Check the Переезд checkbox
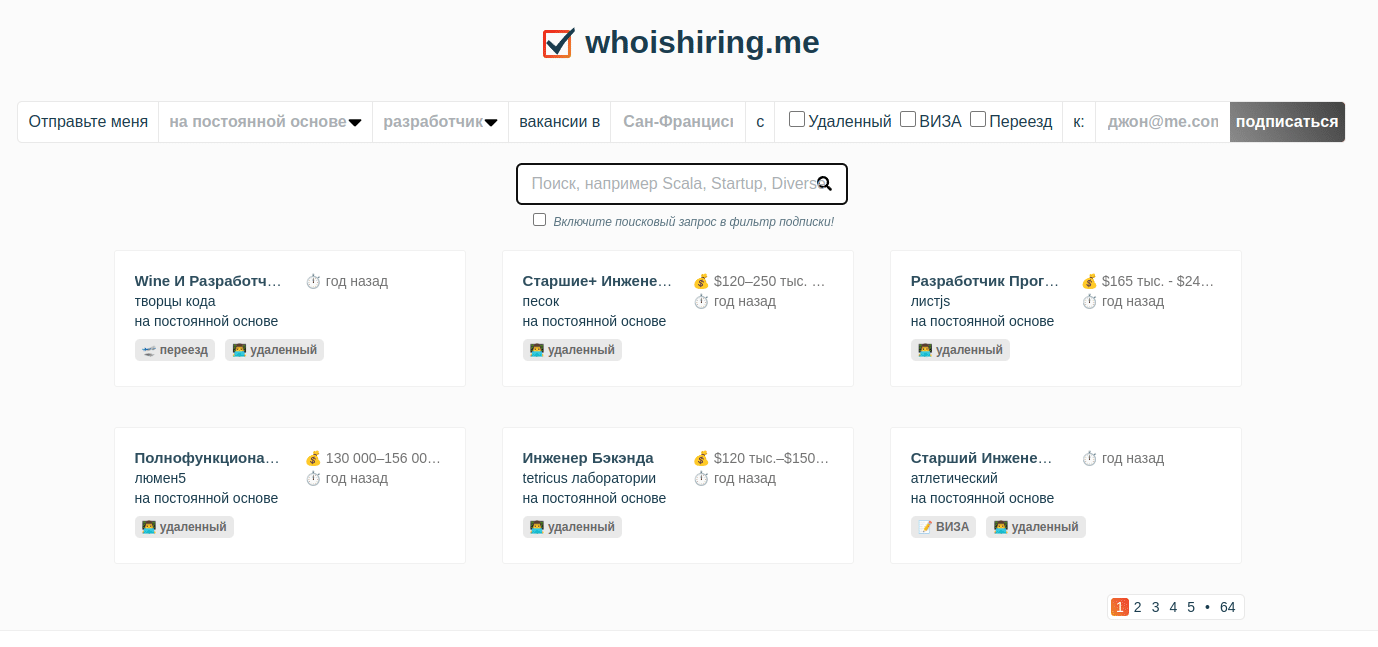1378x647 pixels. [x=978, y=120]
